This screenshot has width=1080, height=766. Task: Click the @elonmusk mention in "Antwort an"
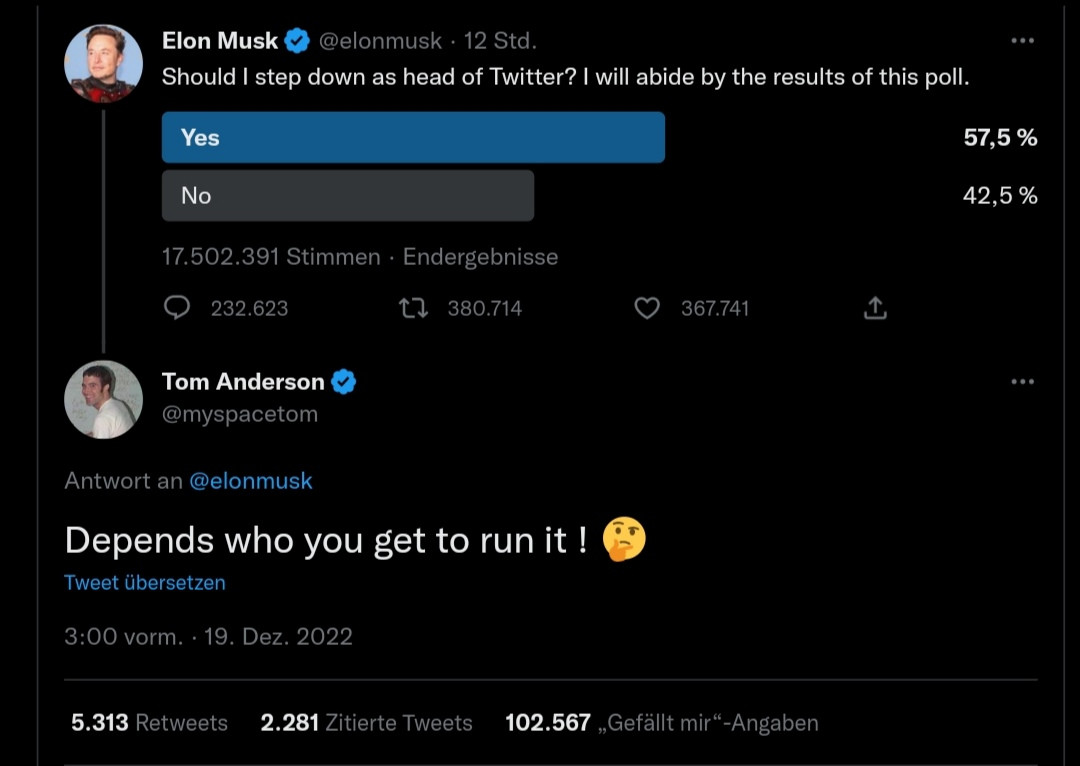pyautogui.click(x=250, y=481)
